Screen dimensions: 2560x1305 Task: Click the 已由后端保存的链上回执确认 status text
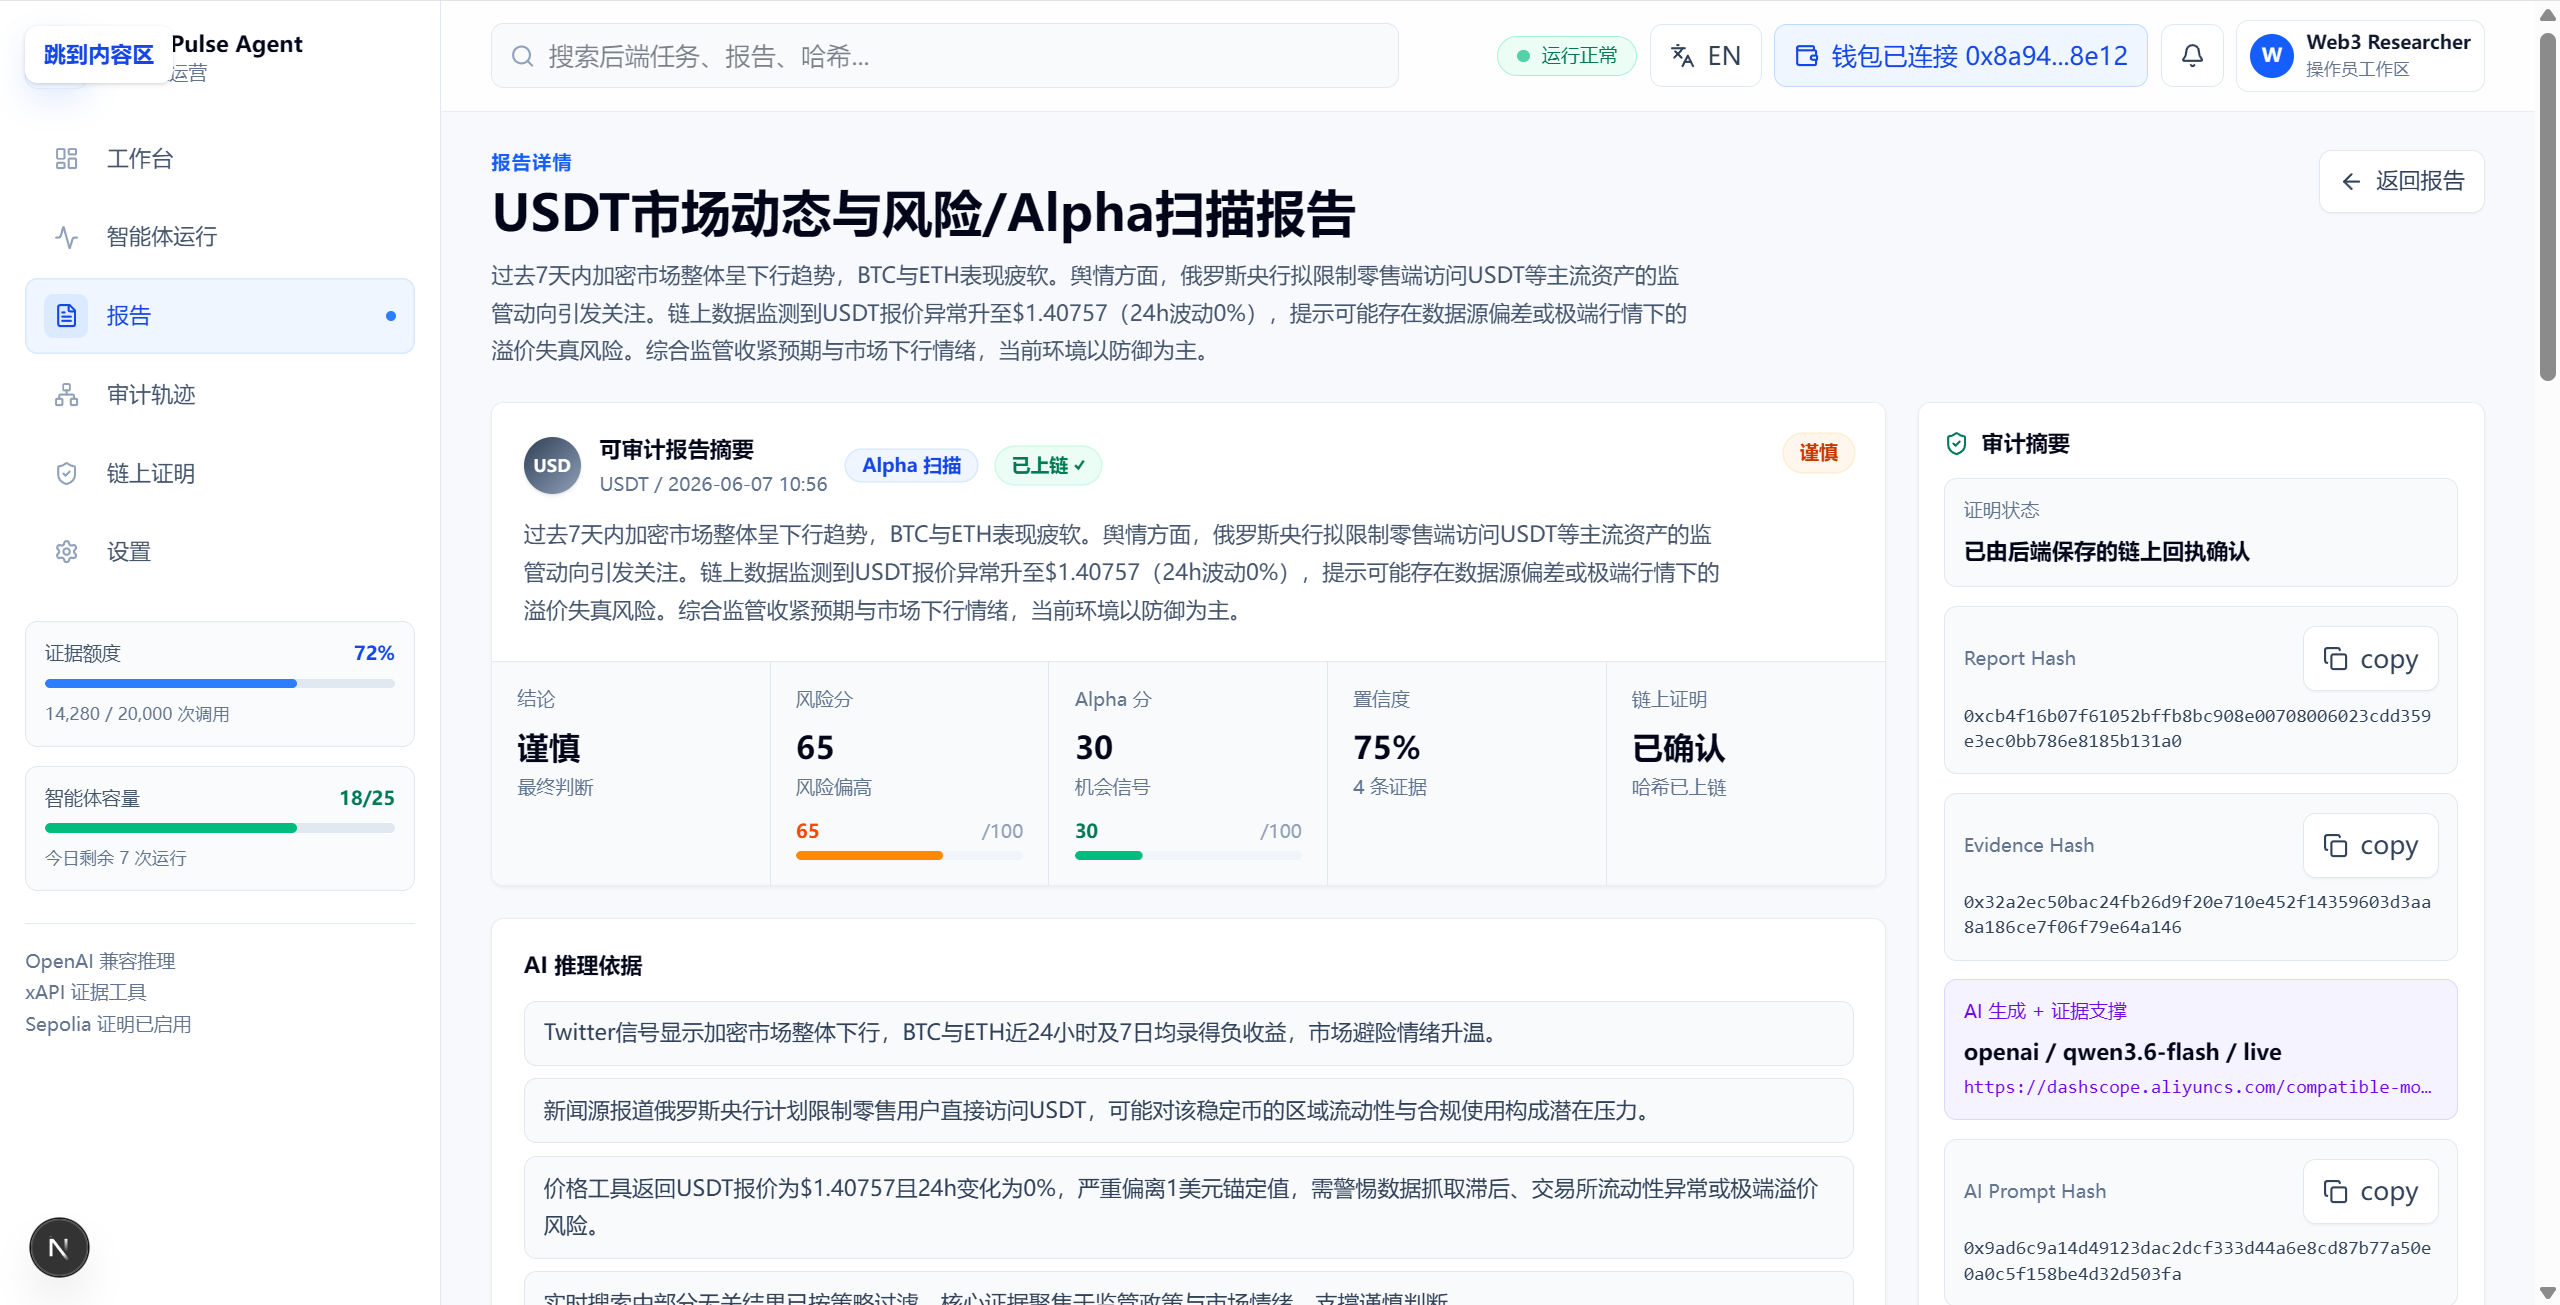coord(2106,552)
